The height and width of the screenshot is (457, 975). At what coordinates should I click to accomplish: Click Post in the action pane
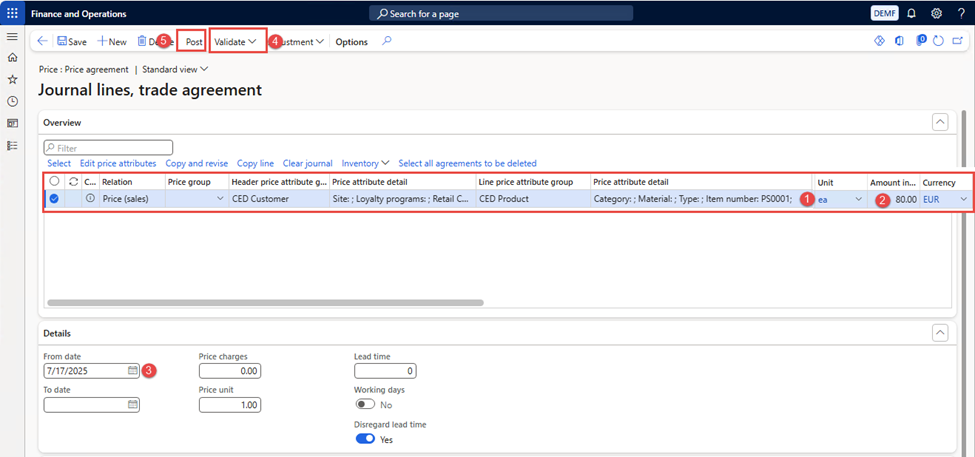click(194, 42)
